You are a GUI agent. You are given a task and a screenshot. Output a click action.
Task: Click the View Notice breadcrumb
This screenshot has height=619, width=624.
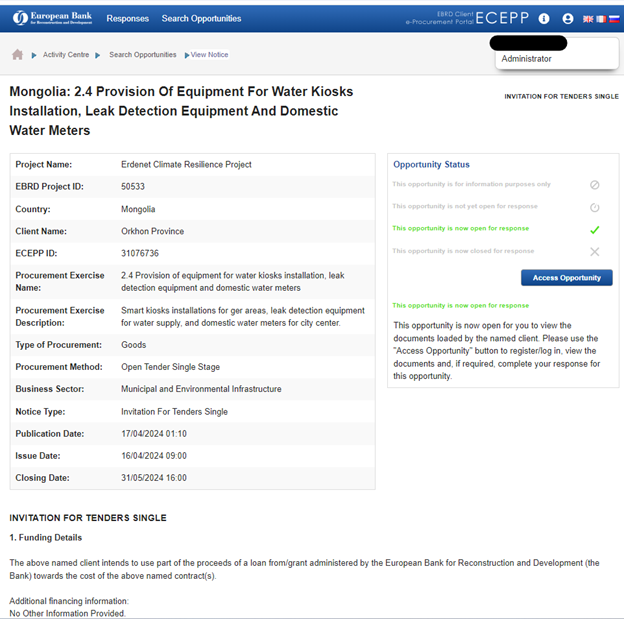pyautogui.click(x=209, y=55)
